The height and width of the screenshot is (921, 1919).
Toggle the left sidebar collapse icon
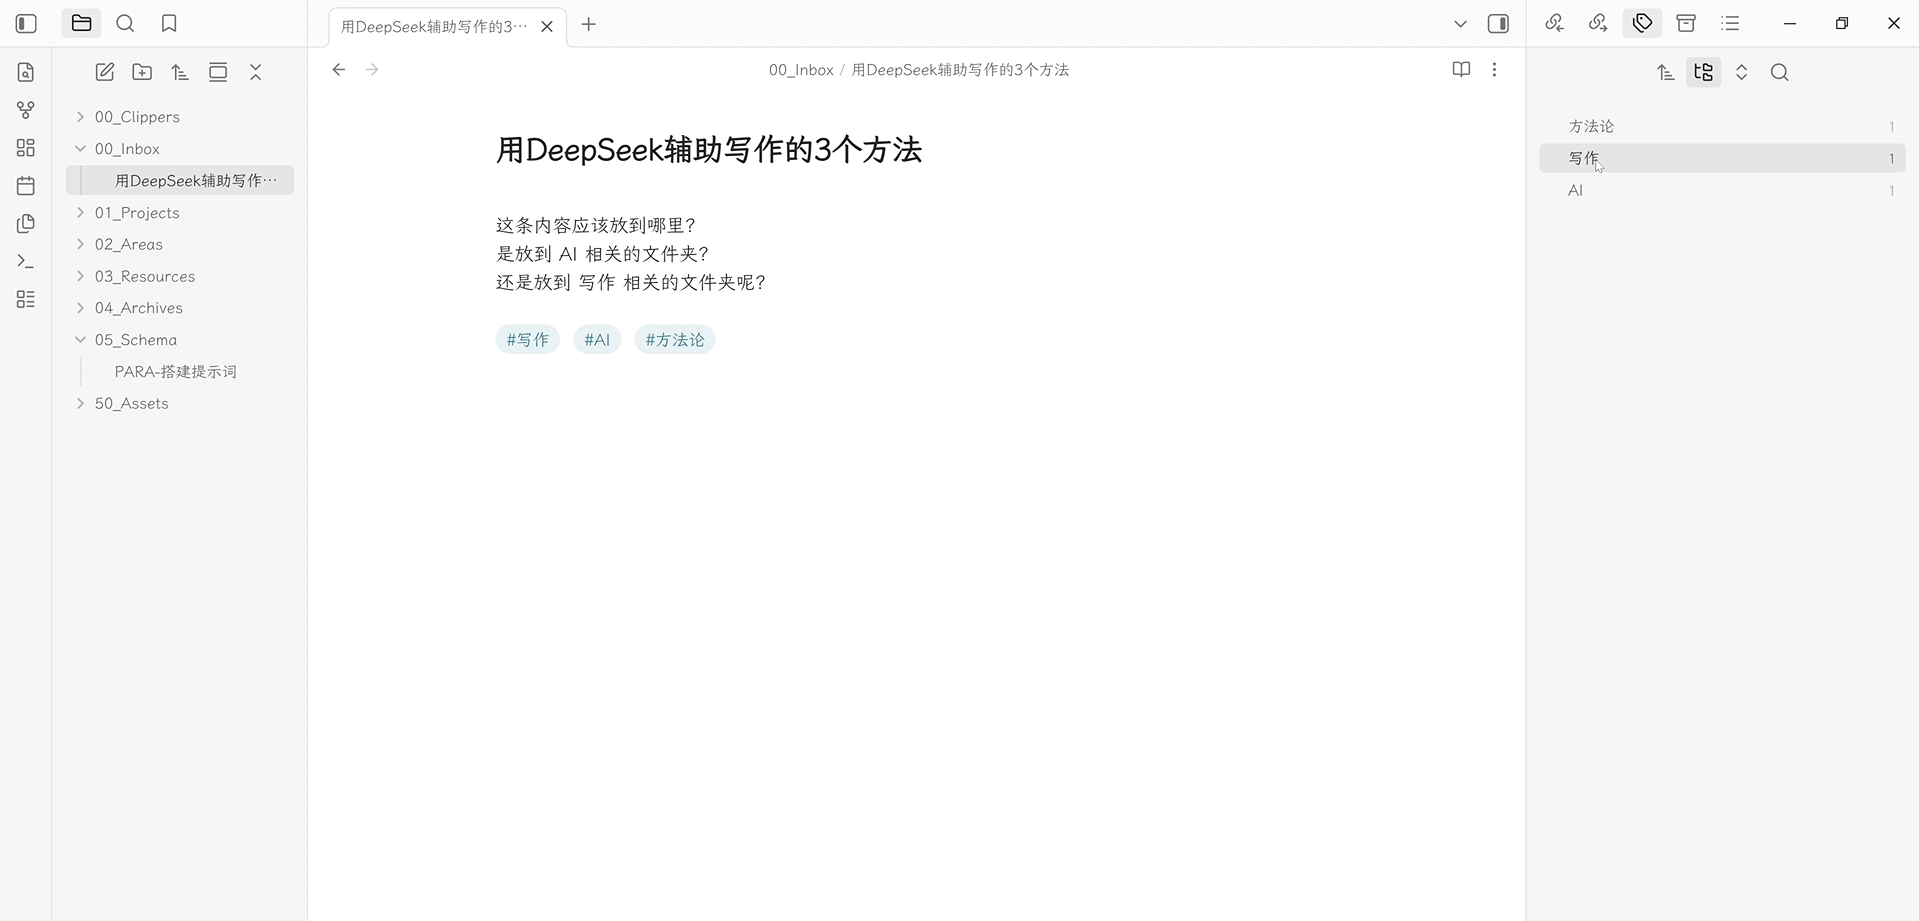27,23
